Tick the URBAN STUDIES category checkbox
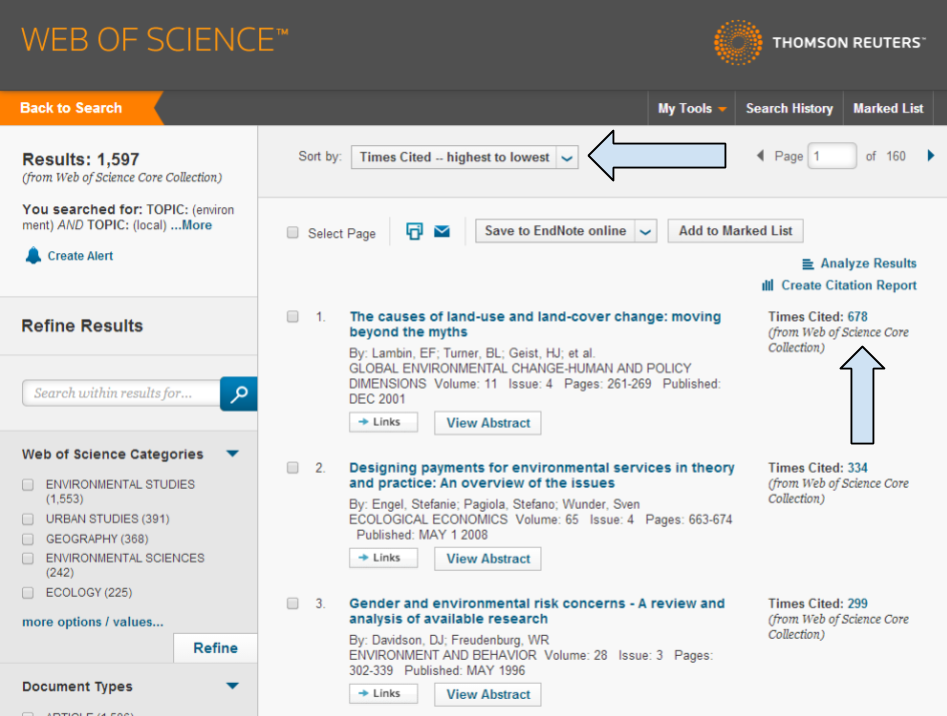 28,519
